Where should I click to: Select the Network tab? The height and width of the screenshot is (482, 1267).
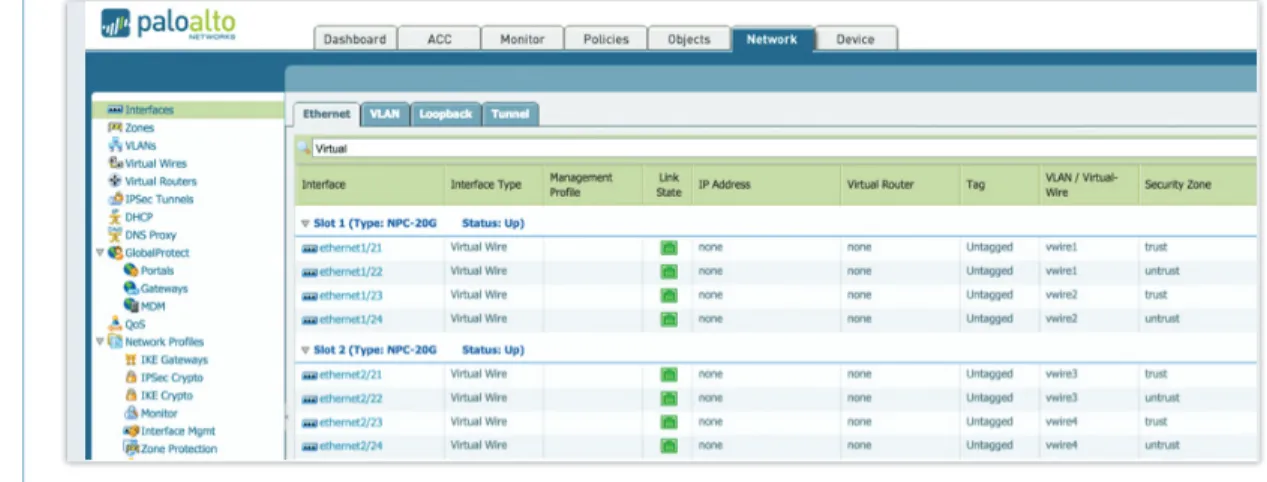pos(772,39)
